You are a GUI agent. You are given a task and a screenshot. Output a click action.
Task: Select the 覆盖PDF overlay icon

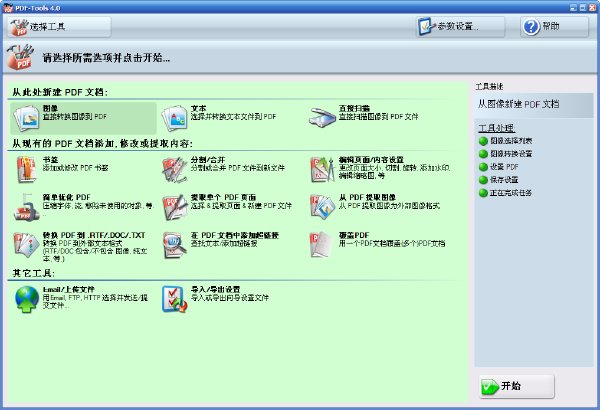321,245
